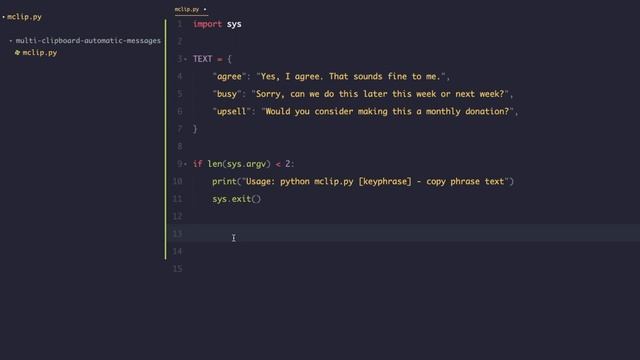Open mclip.py in the open files list
The image size is (640, 360).
(x=24, y=17)
